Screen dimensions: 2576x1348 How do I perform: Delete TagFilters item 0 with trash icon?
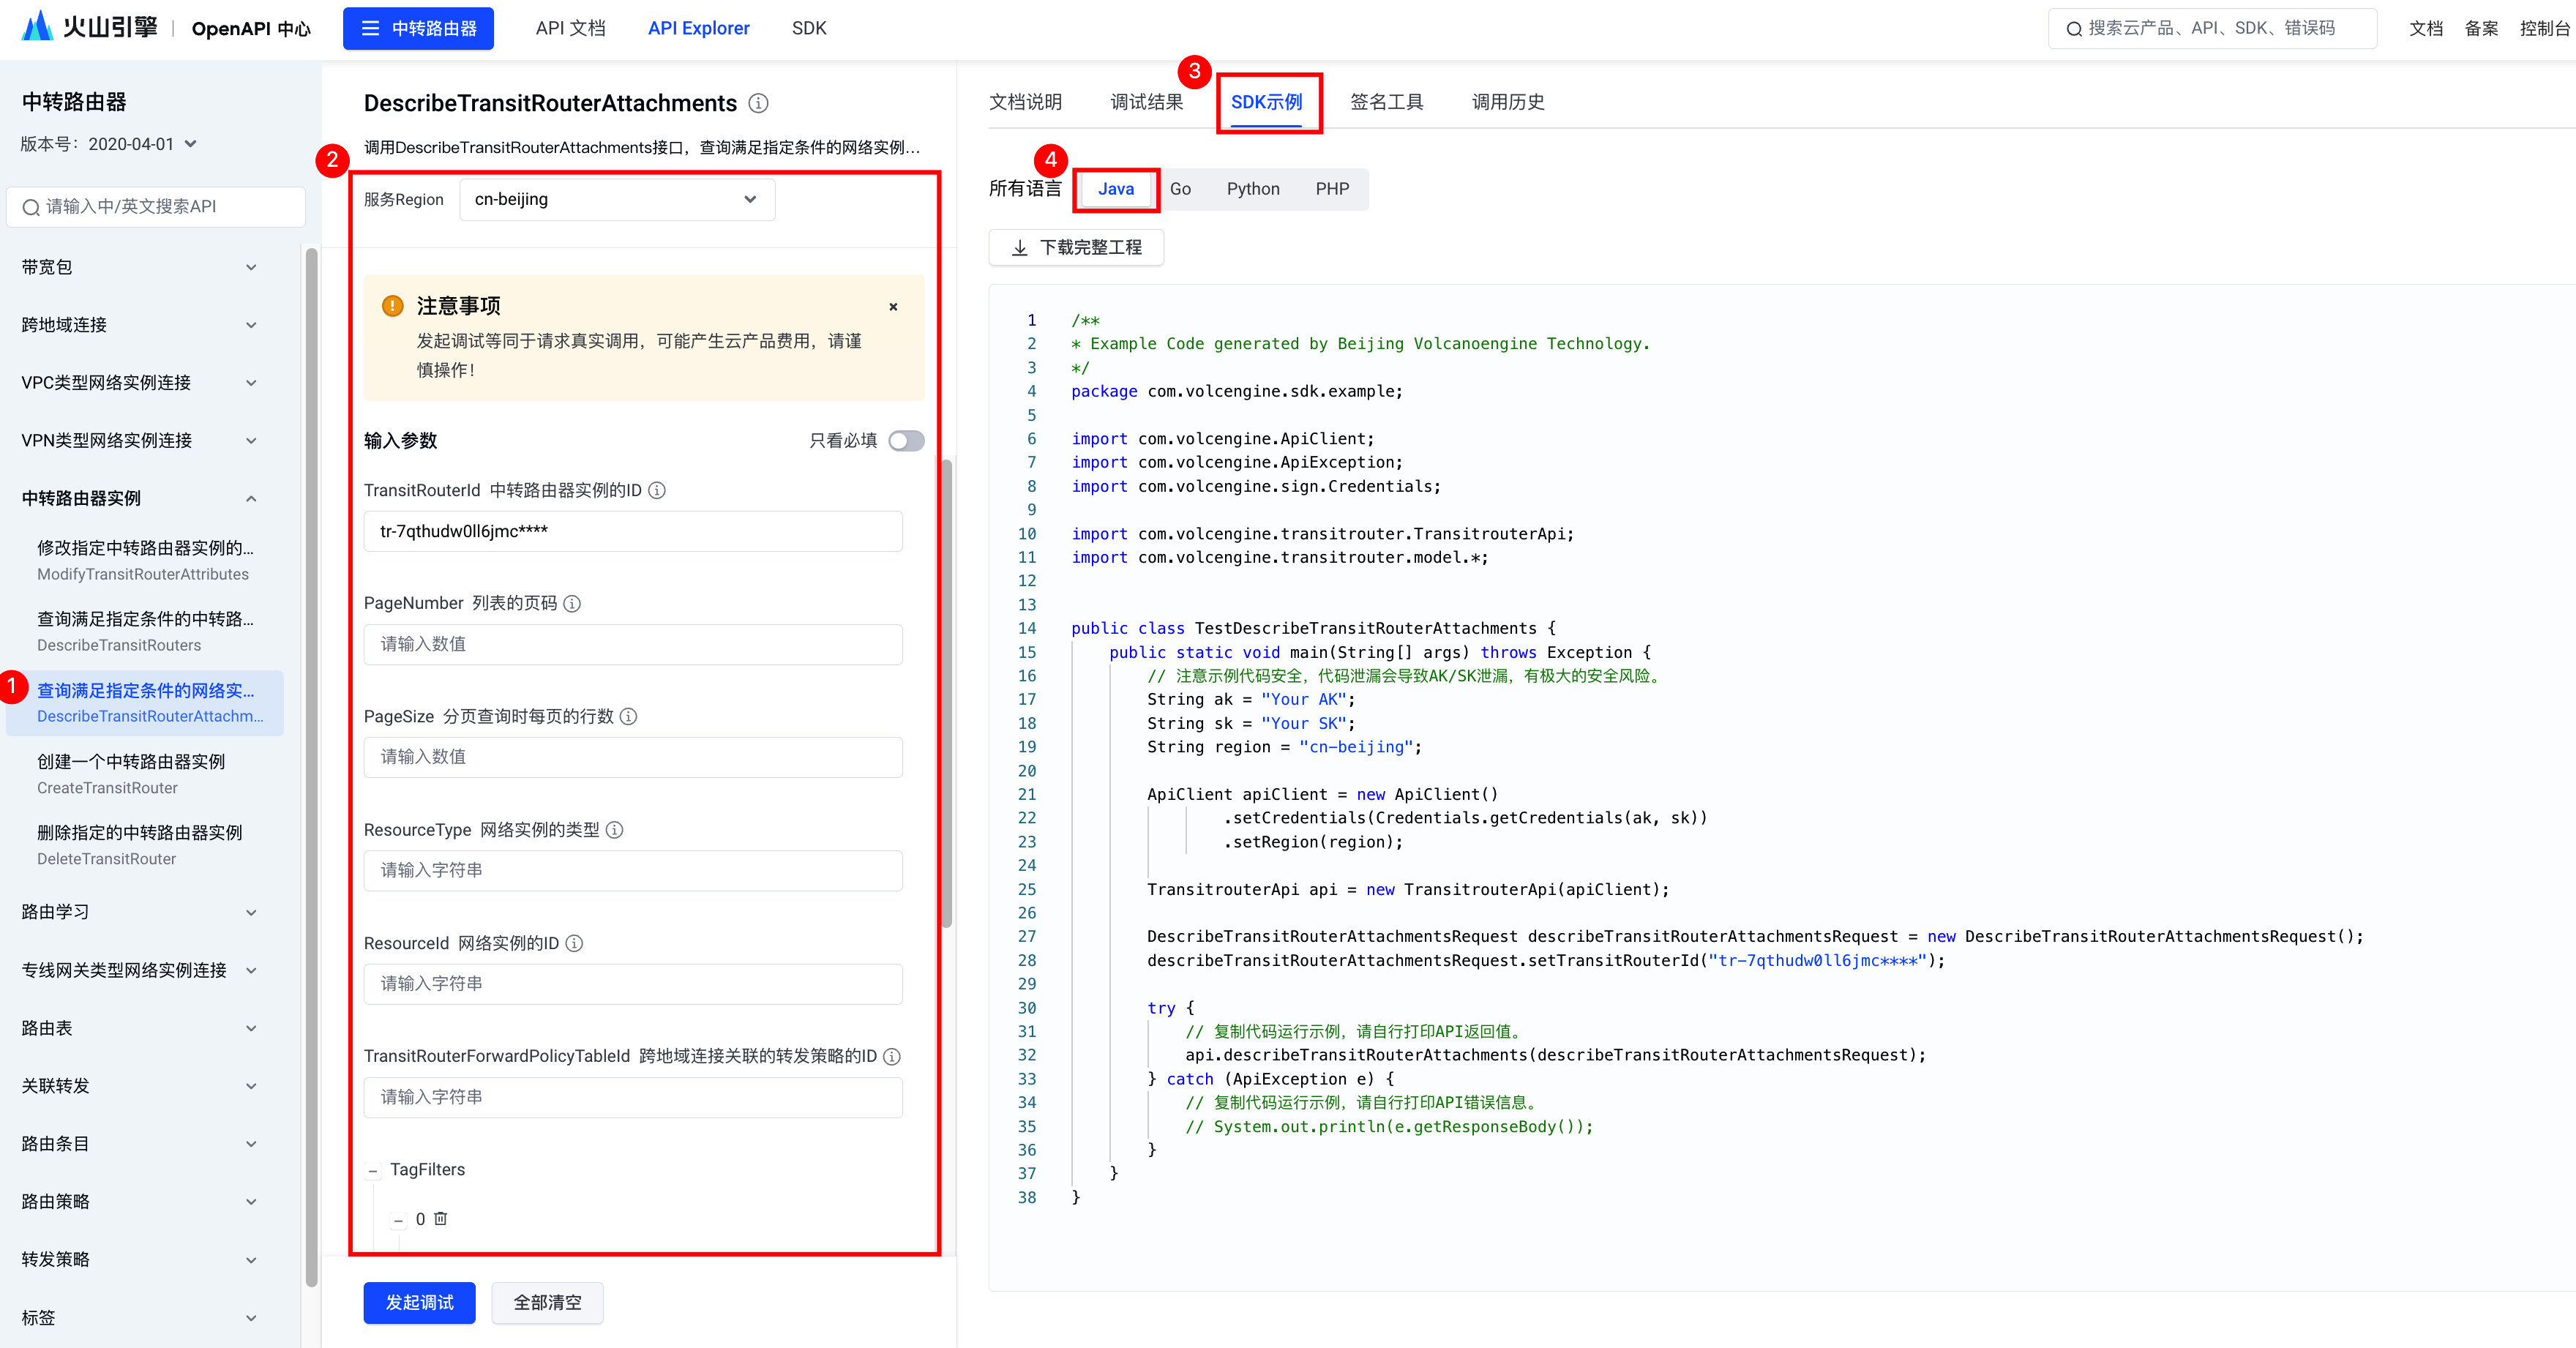point(440,1218)
